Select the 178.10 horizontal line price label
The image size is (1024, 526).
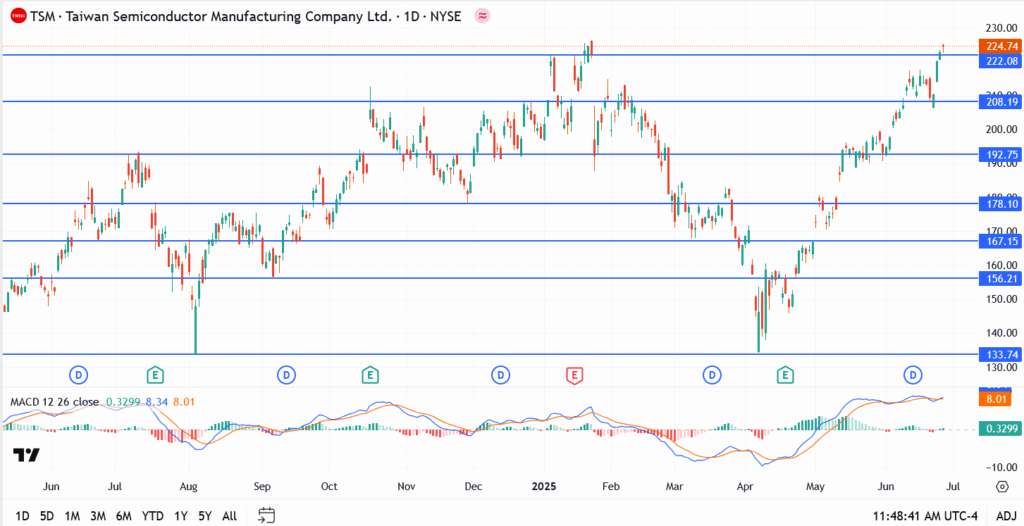[x=999, y=204]
